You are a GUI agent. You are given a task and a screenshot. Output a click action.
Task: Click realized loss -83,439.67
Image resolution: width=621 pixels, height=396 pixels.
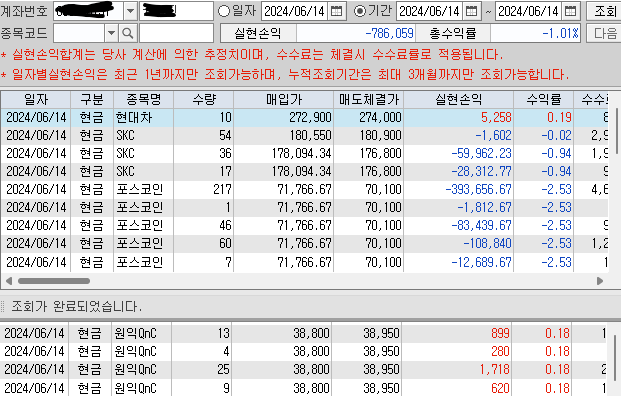pos(482,225)
